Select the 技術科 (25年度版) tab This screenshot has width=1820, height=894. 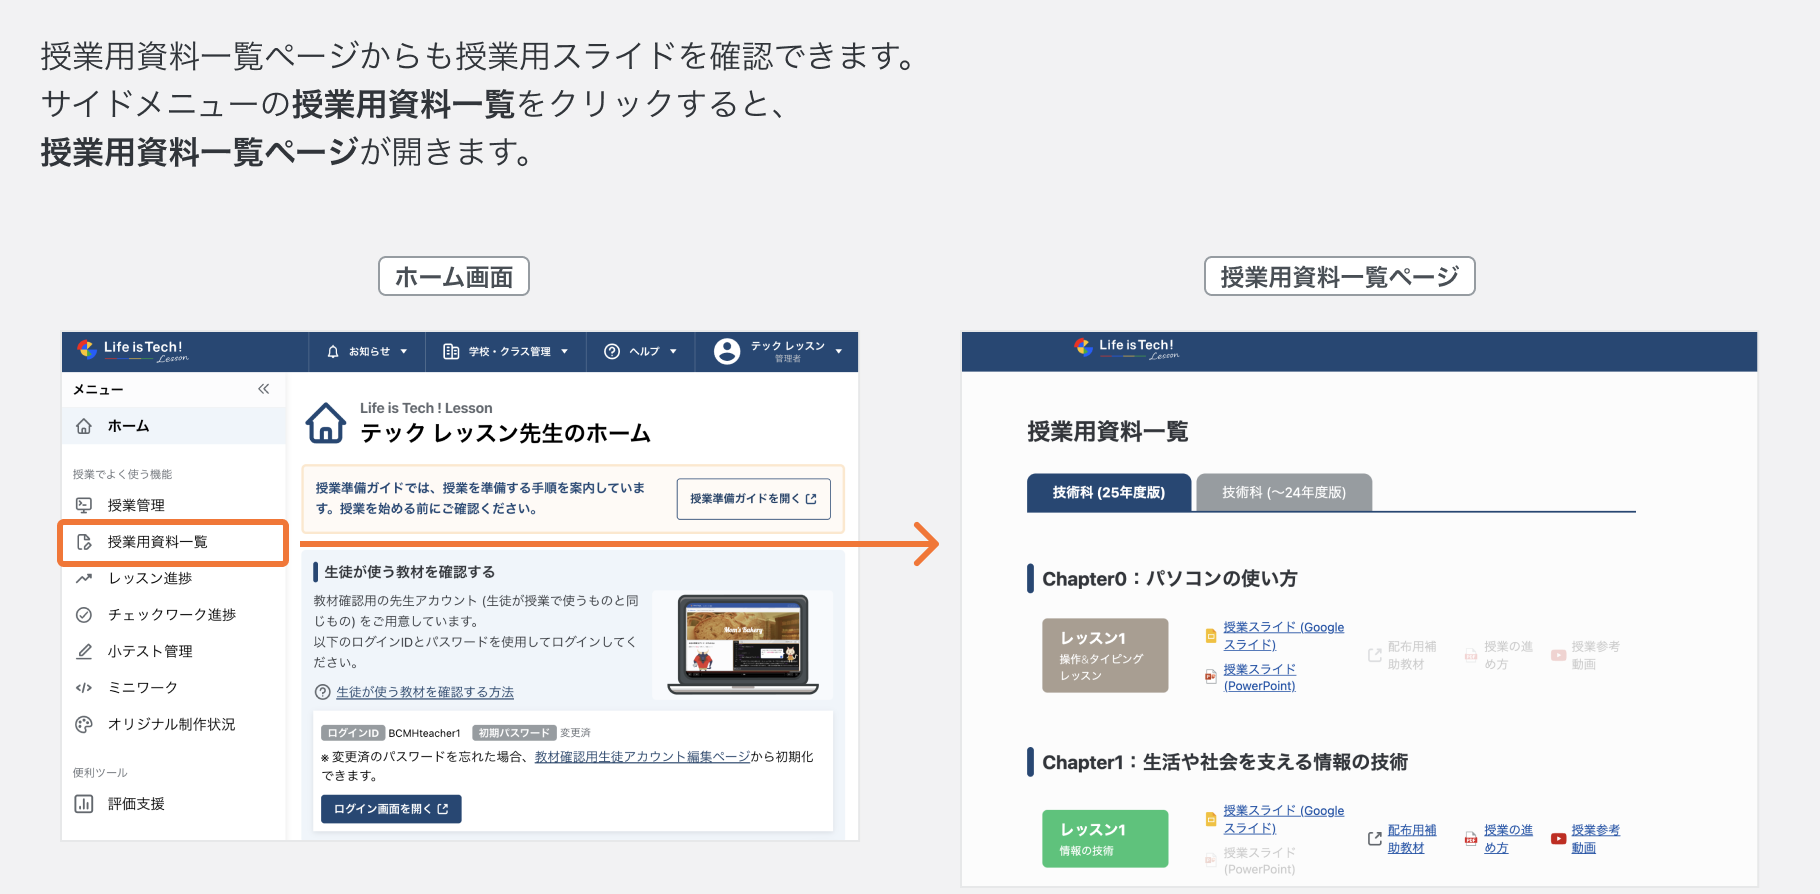pyautogui.click(x=1109, y=492)
